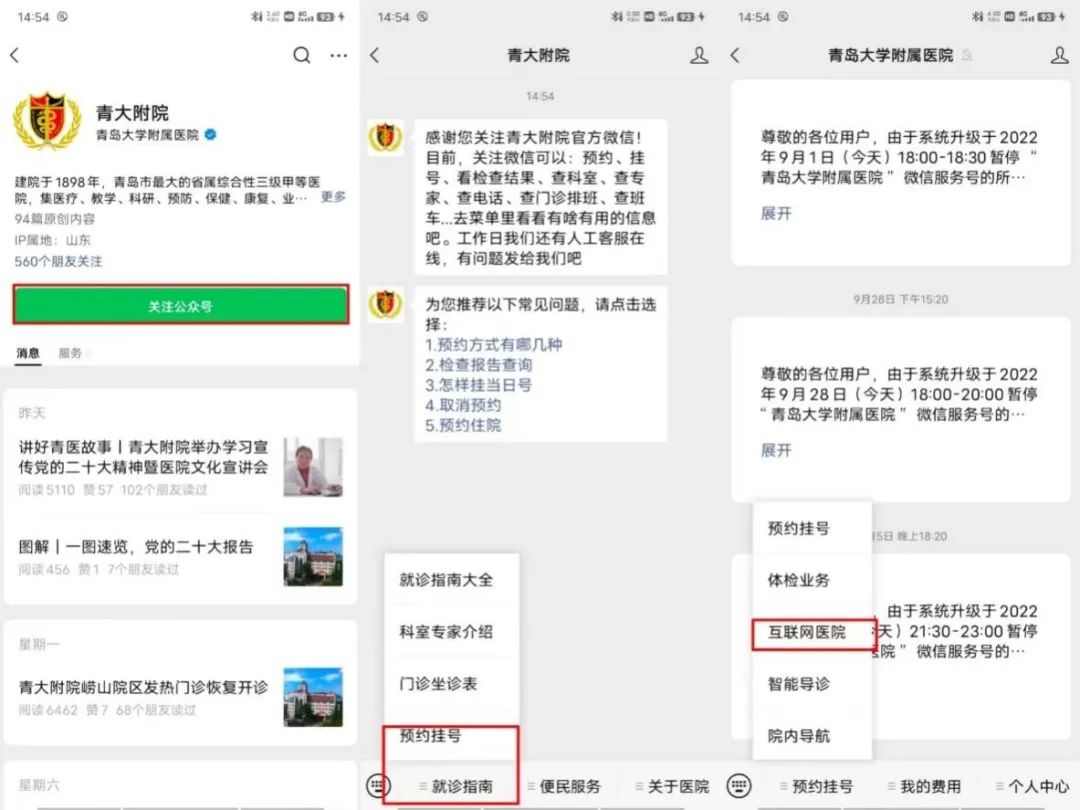The height and width of the screenshot is (810, 1080).
Task: Select 互联网医院 from the popup menu
Action: pyautogui.click(x=806, y=632)
